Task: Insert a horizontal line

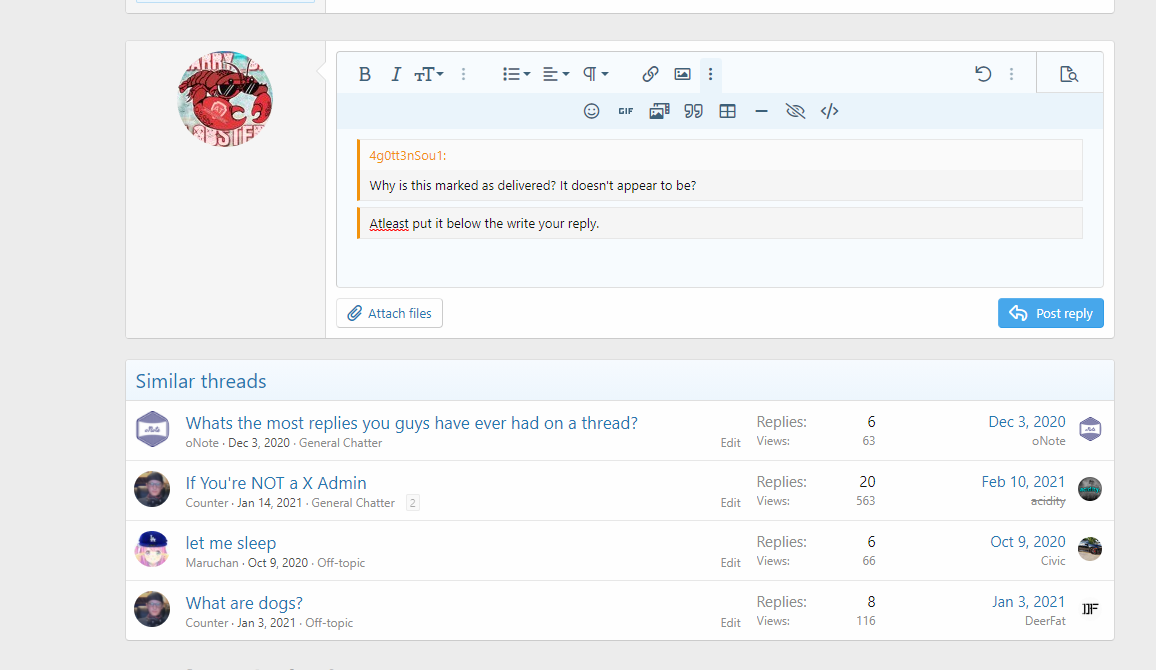Action: pos(762,111)
